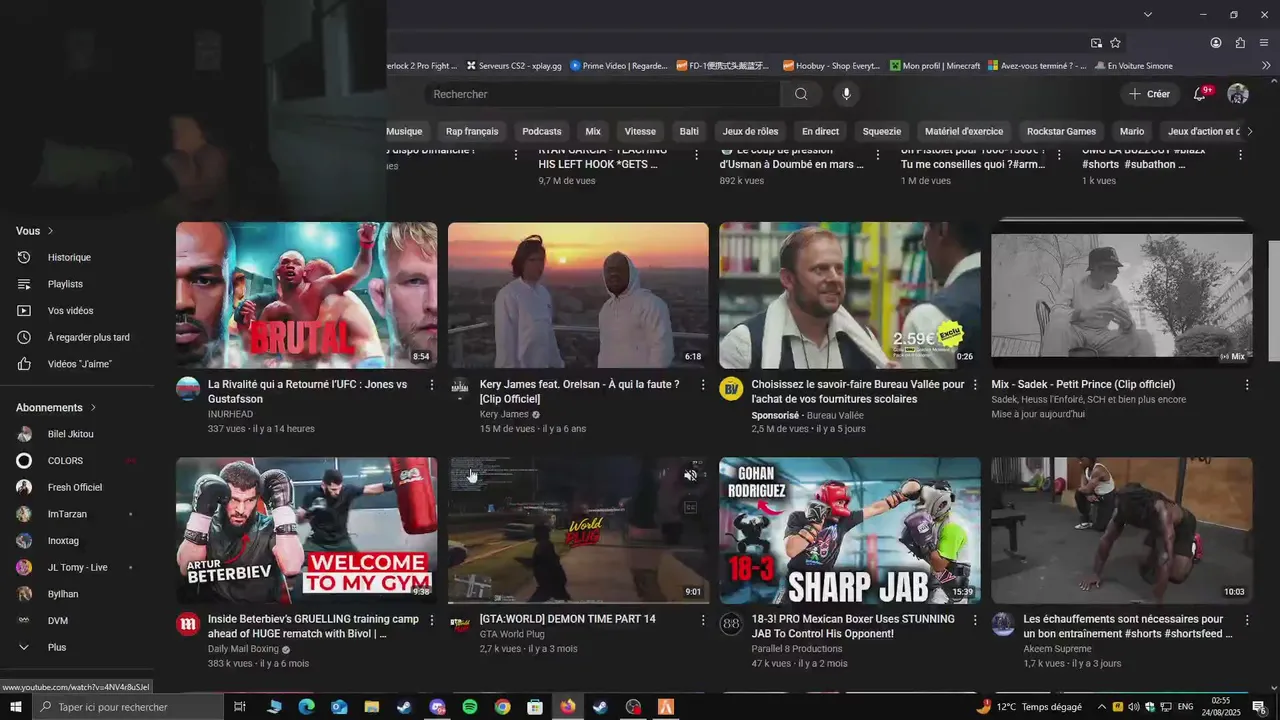Open the Daily Mail Boxing channel avatar
1280x720 pixels.
coord(188,624)
